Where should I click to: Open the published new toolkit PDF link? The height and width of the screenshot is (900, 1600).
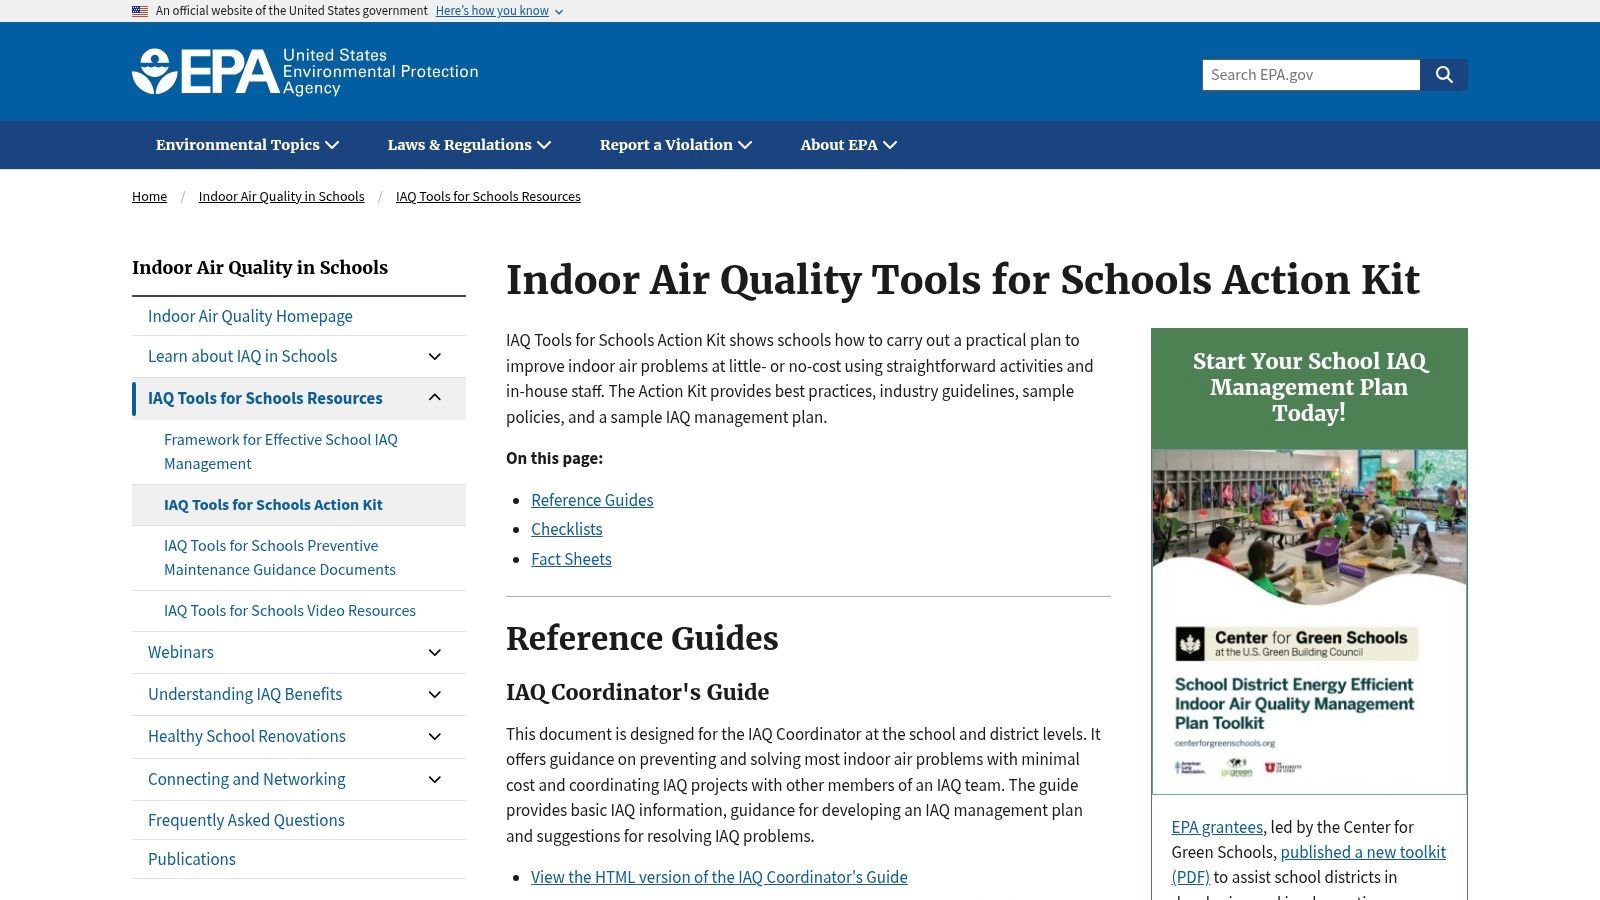point(1363,852)
